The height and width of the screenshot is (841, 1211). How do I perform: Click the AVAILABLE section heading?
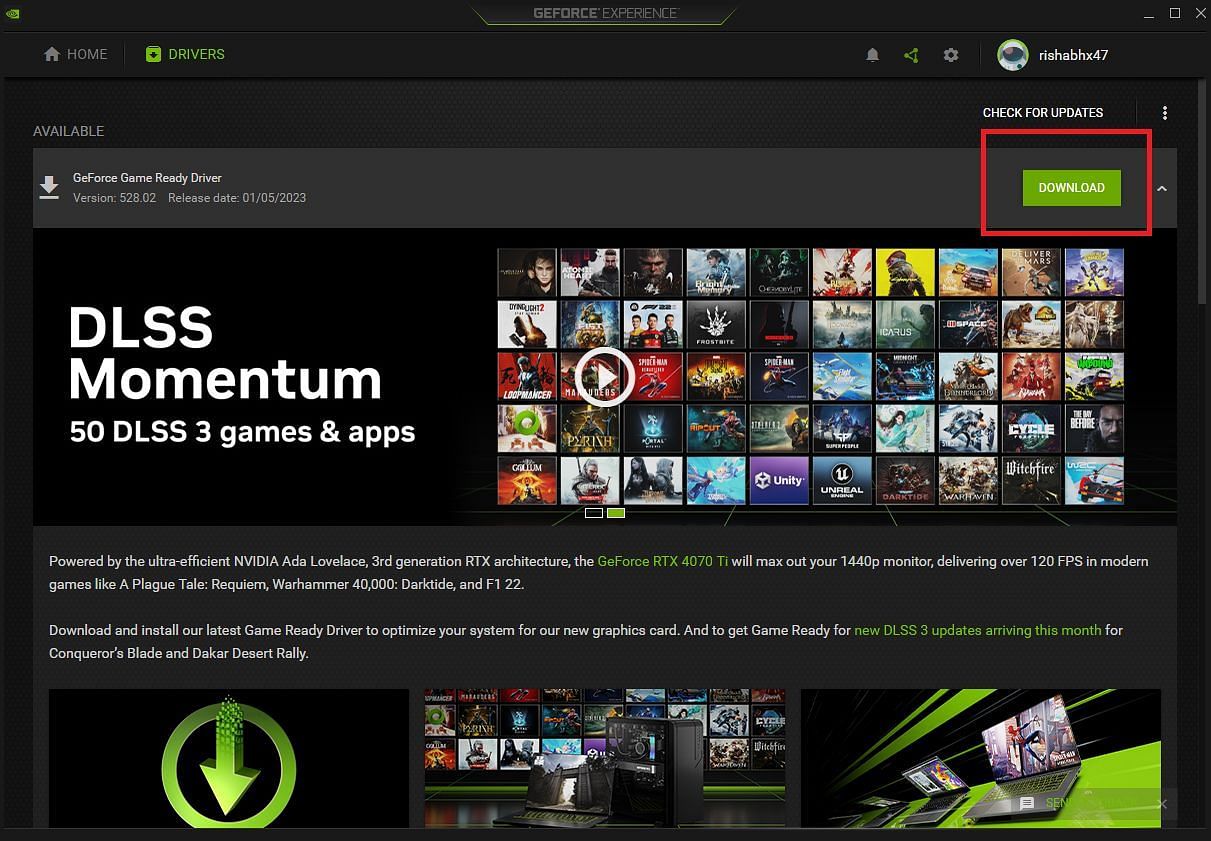pyautogui.click(x=68, y=131)
